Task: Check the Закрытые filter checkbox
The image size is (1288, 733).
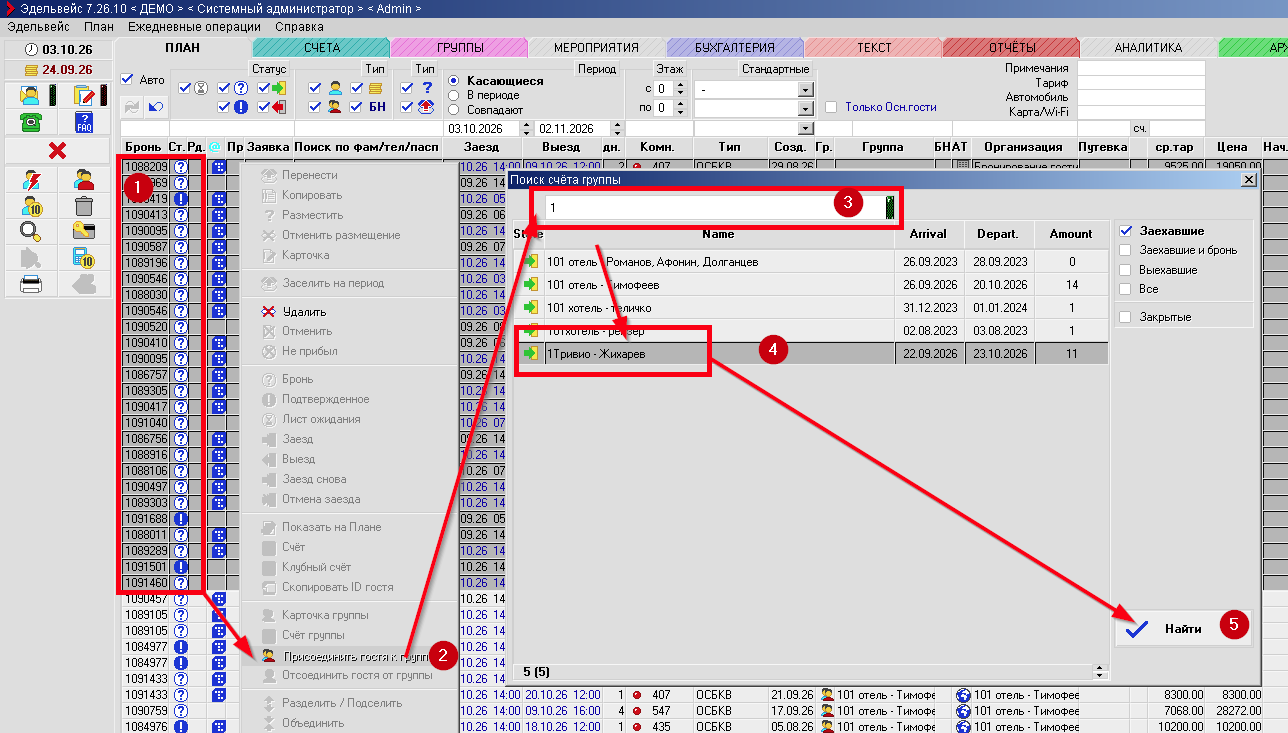Action: 1127,317
